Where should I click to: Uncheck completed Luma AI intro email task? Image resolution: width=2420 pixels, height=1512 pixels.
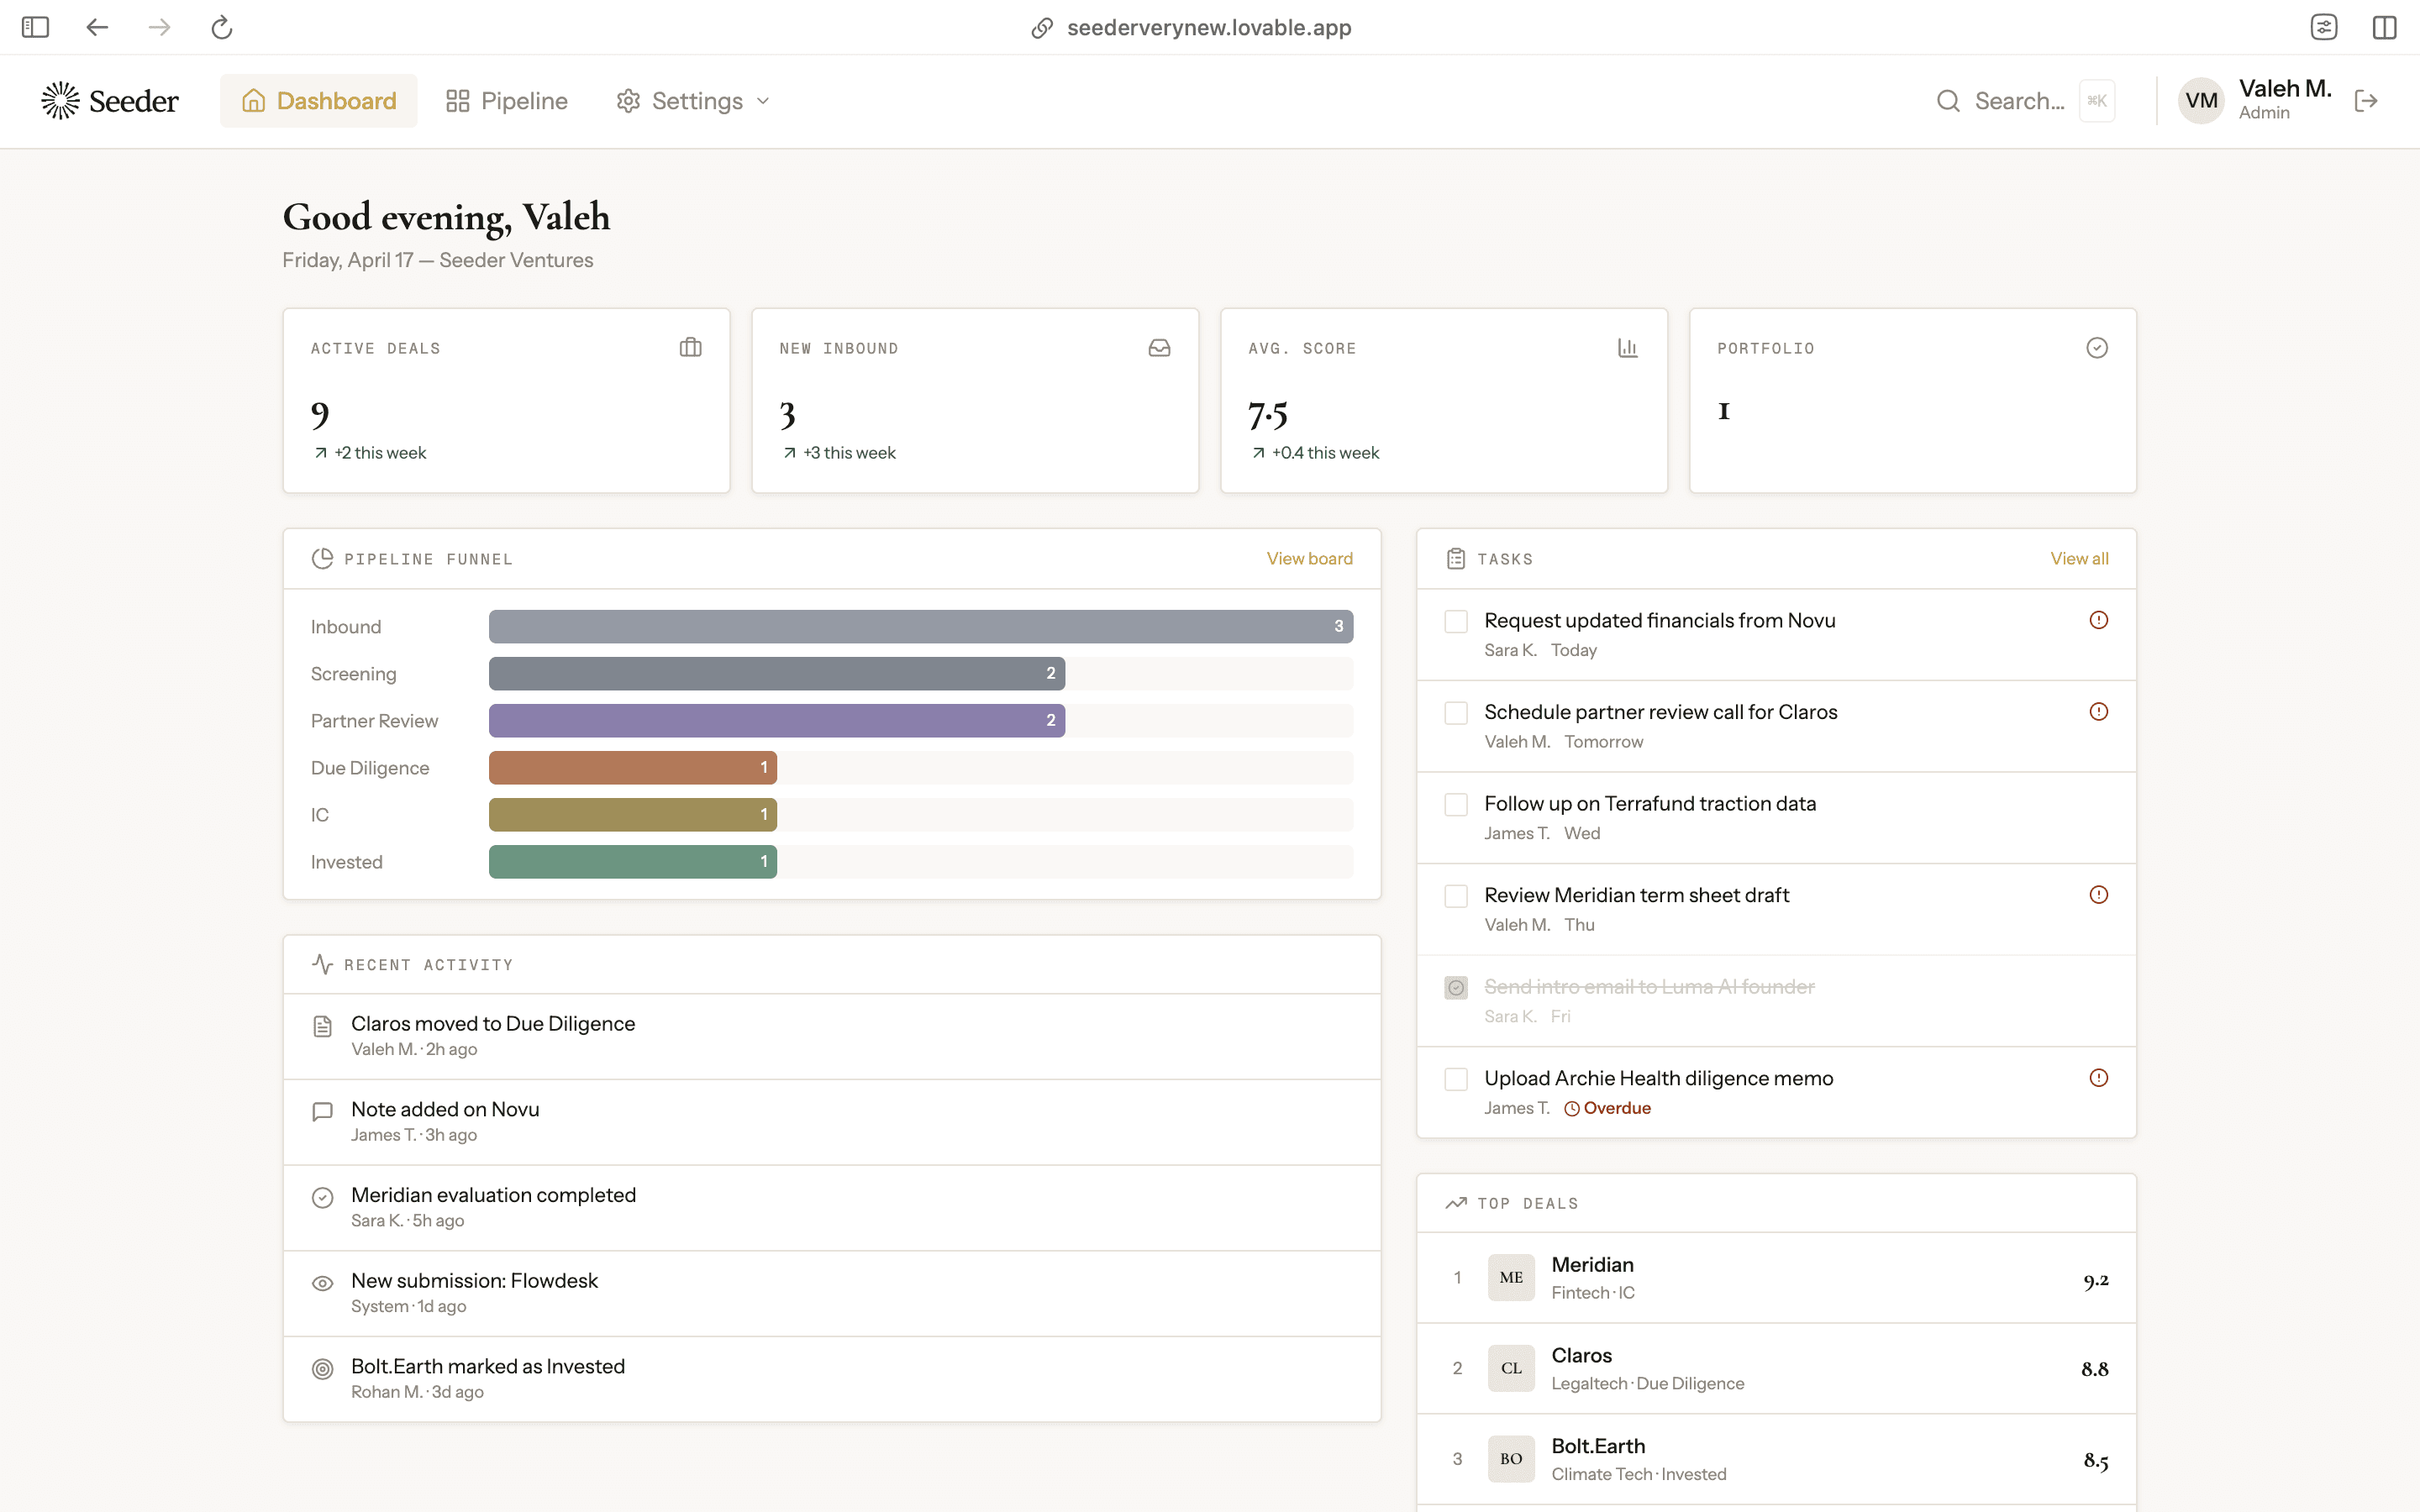[x=1456, y=988]
